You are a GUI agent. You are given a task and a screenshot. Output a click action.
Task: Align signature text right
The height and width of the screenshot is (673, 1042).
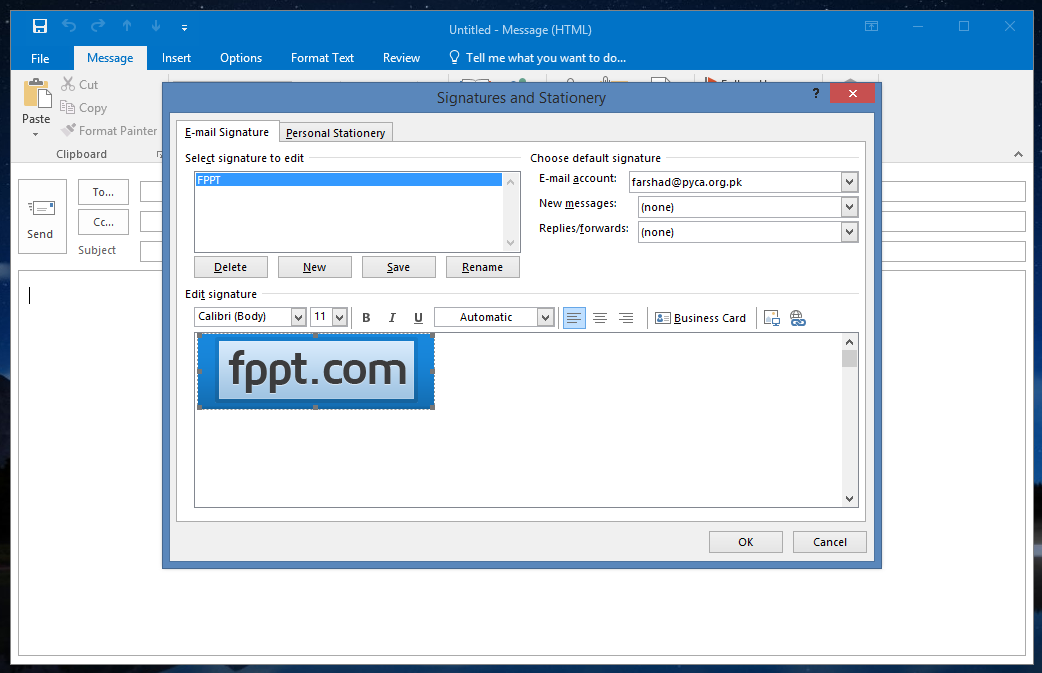(x=626, y=318)
